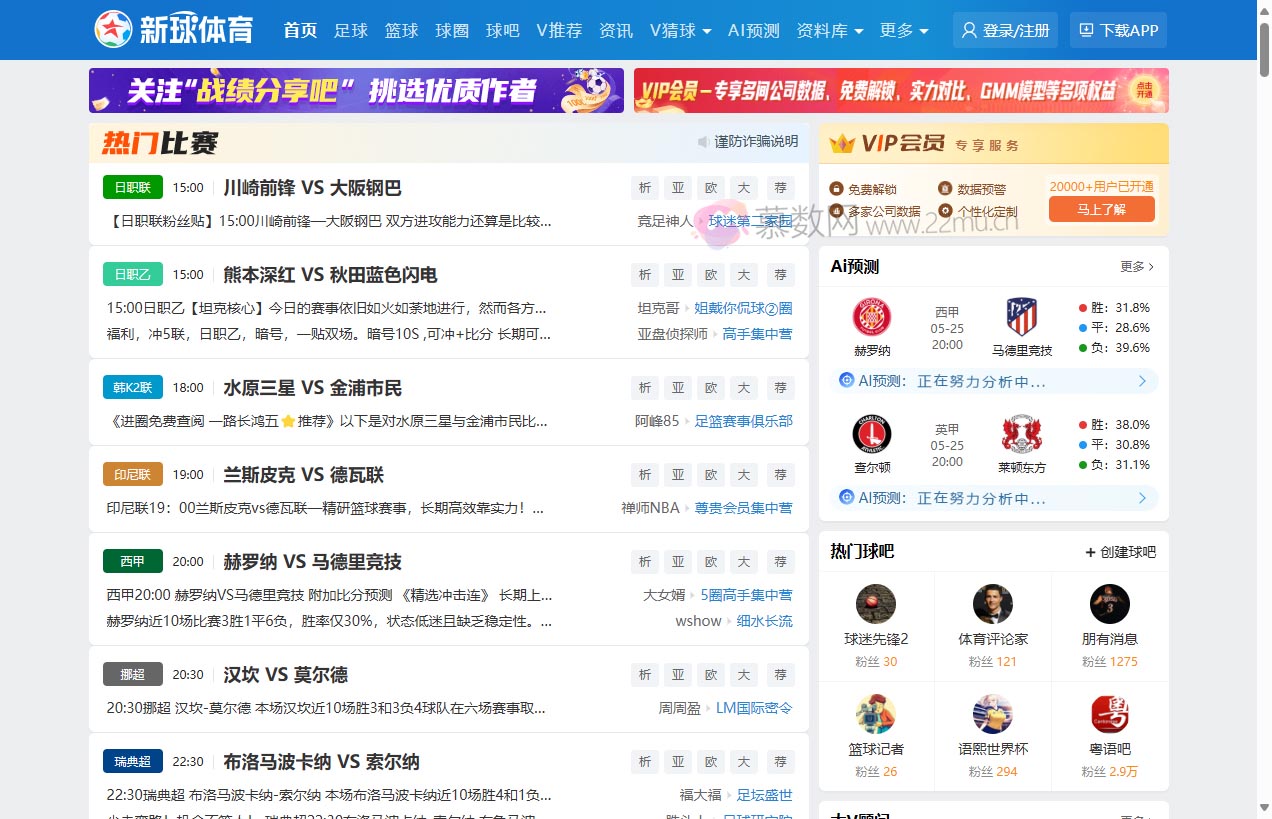Click the 创建球吧 link
The height and width of the screenshot is (819, 1272).
tap(1120, 552)
